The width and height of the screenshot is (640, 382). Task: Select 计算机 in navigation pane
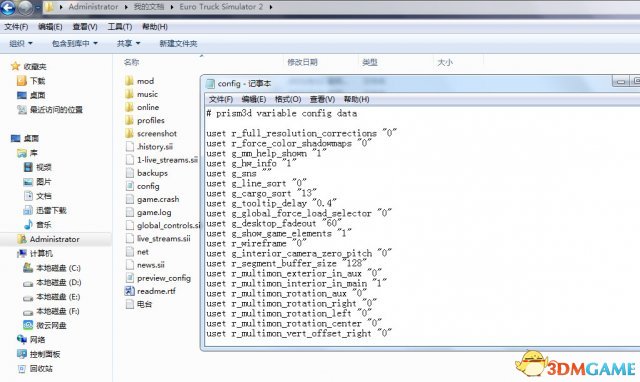pos(41,253)
